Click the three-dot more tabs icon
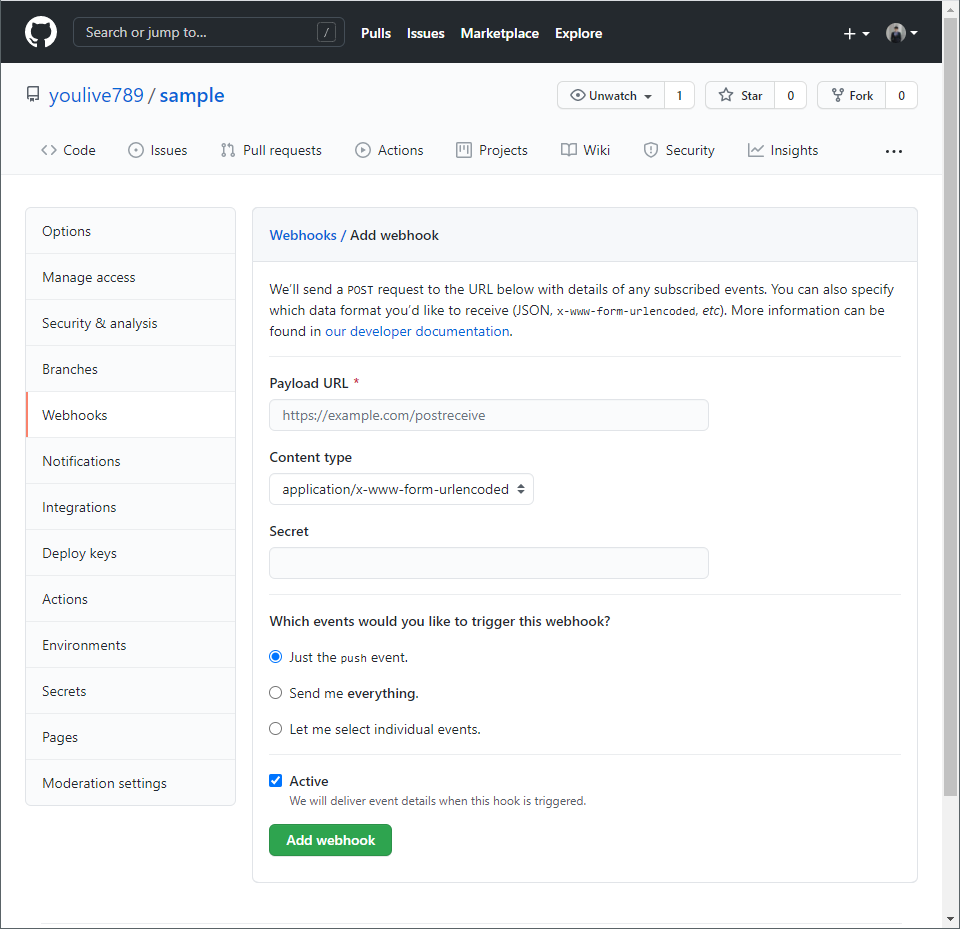The image size is (960, 929). tap(893, 151)
